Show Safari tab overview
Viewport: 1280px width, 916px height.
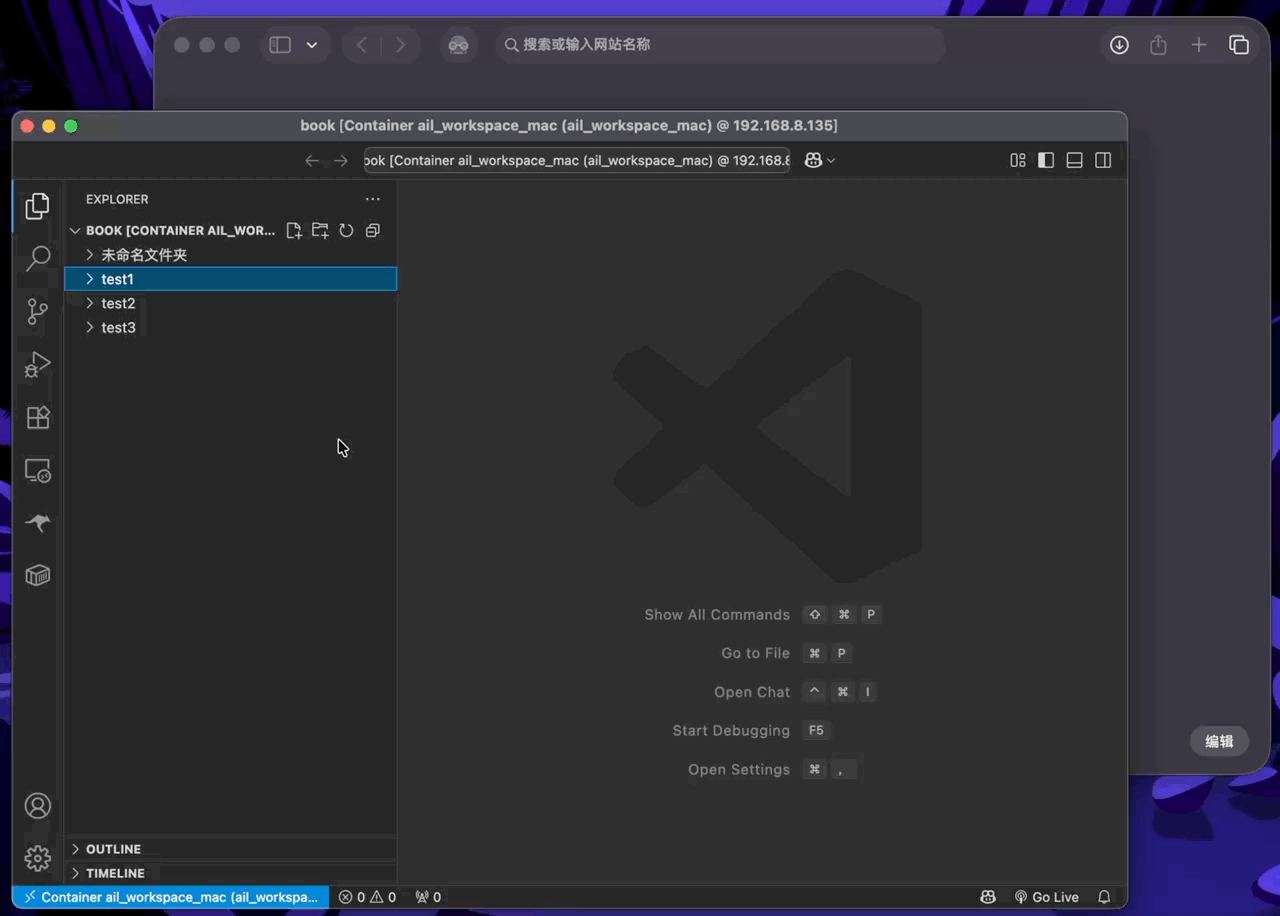1239,45
